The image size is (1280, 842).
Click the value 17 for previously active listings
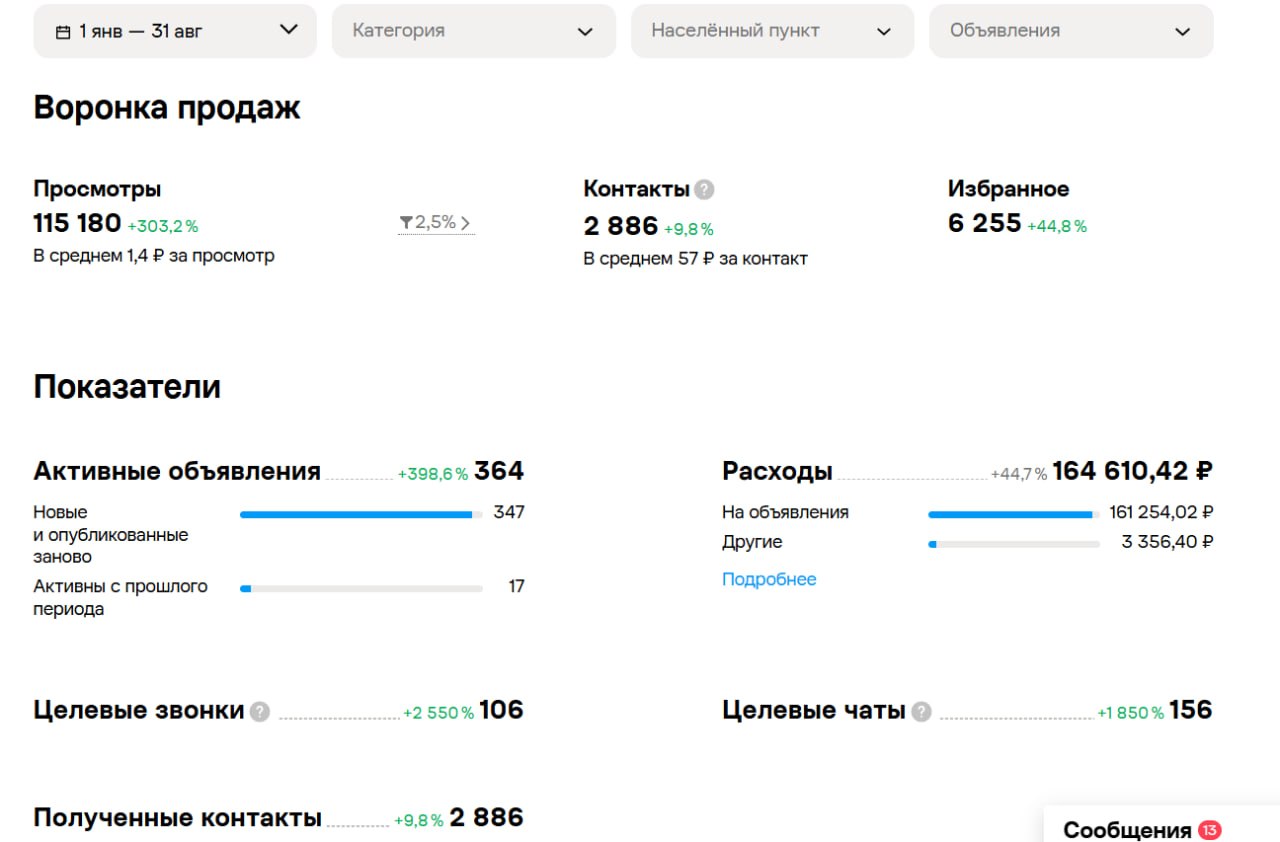tap(516, 587)
